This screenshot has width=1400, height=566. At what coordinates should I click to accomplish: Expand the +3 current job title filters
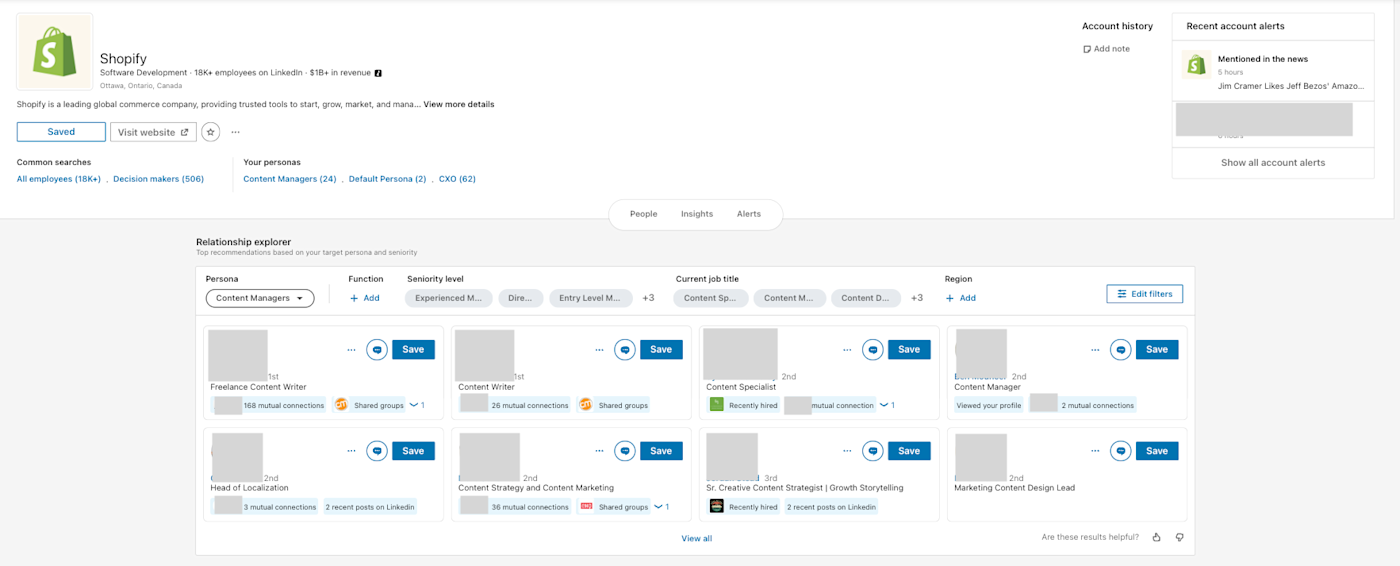pos(917,298)
